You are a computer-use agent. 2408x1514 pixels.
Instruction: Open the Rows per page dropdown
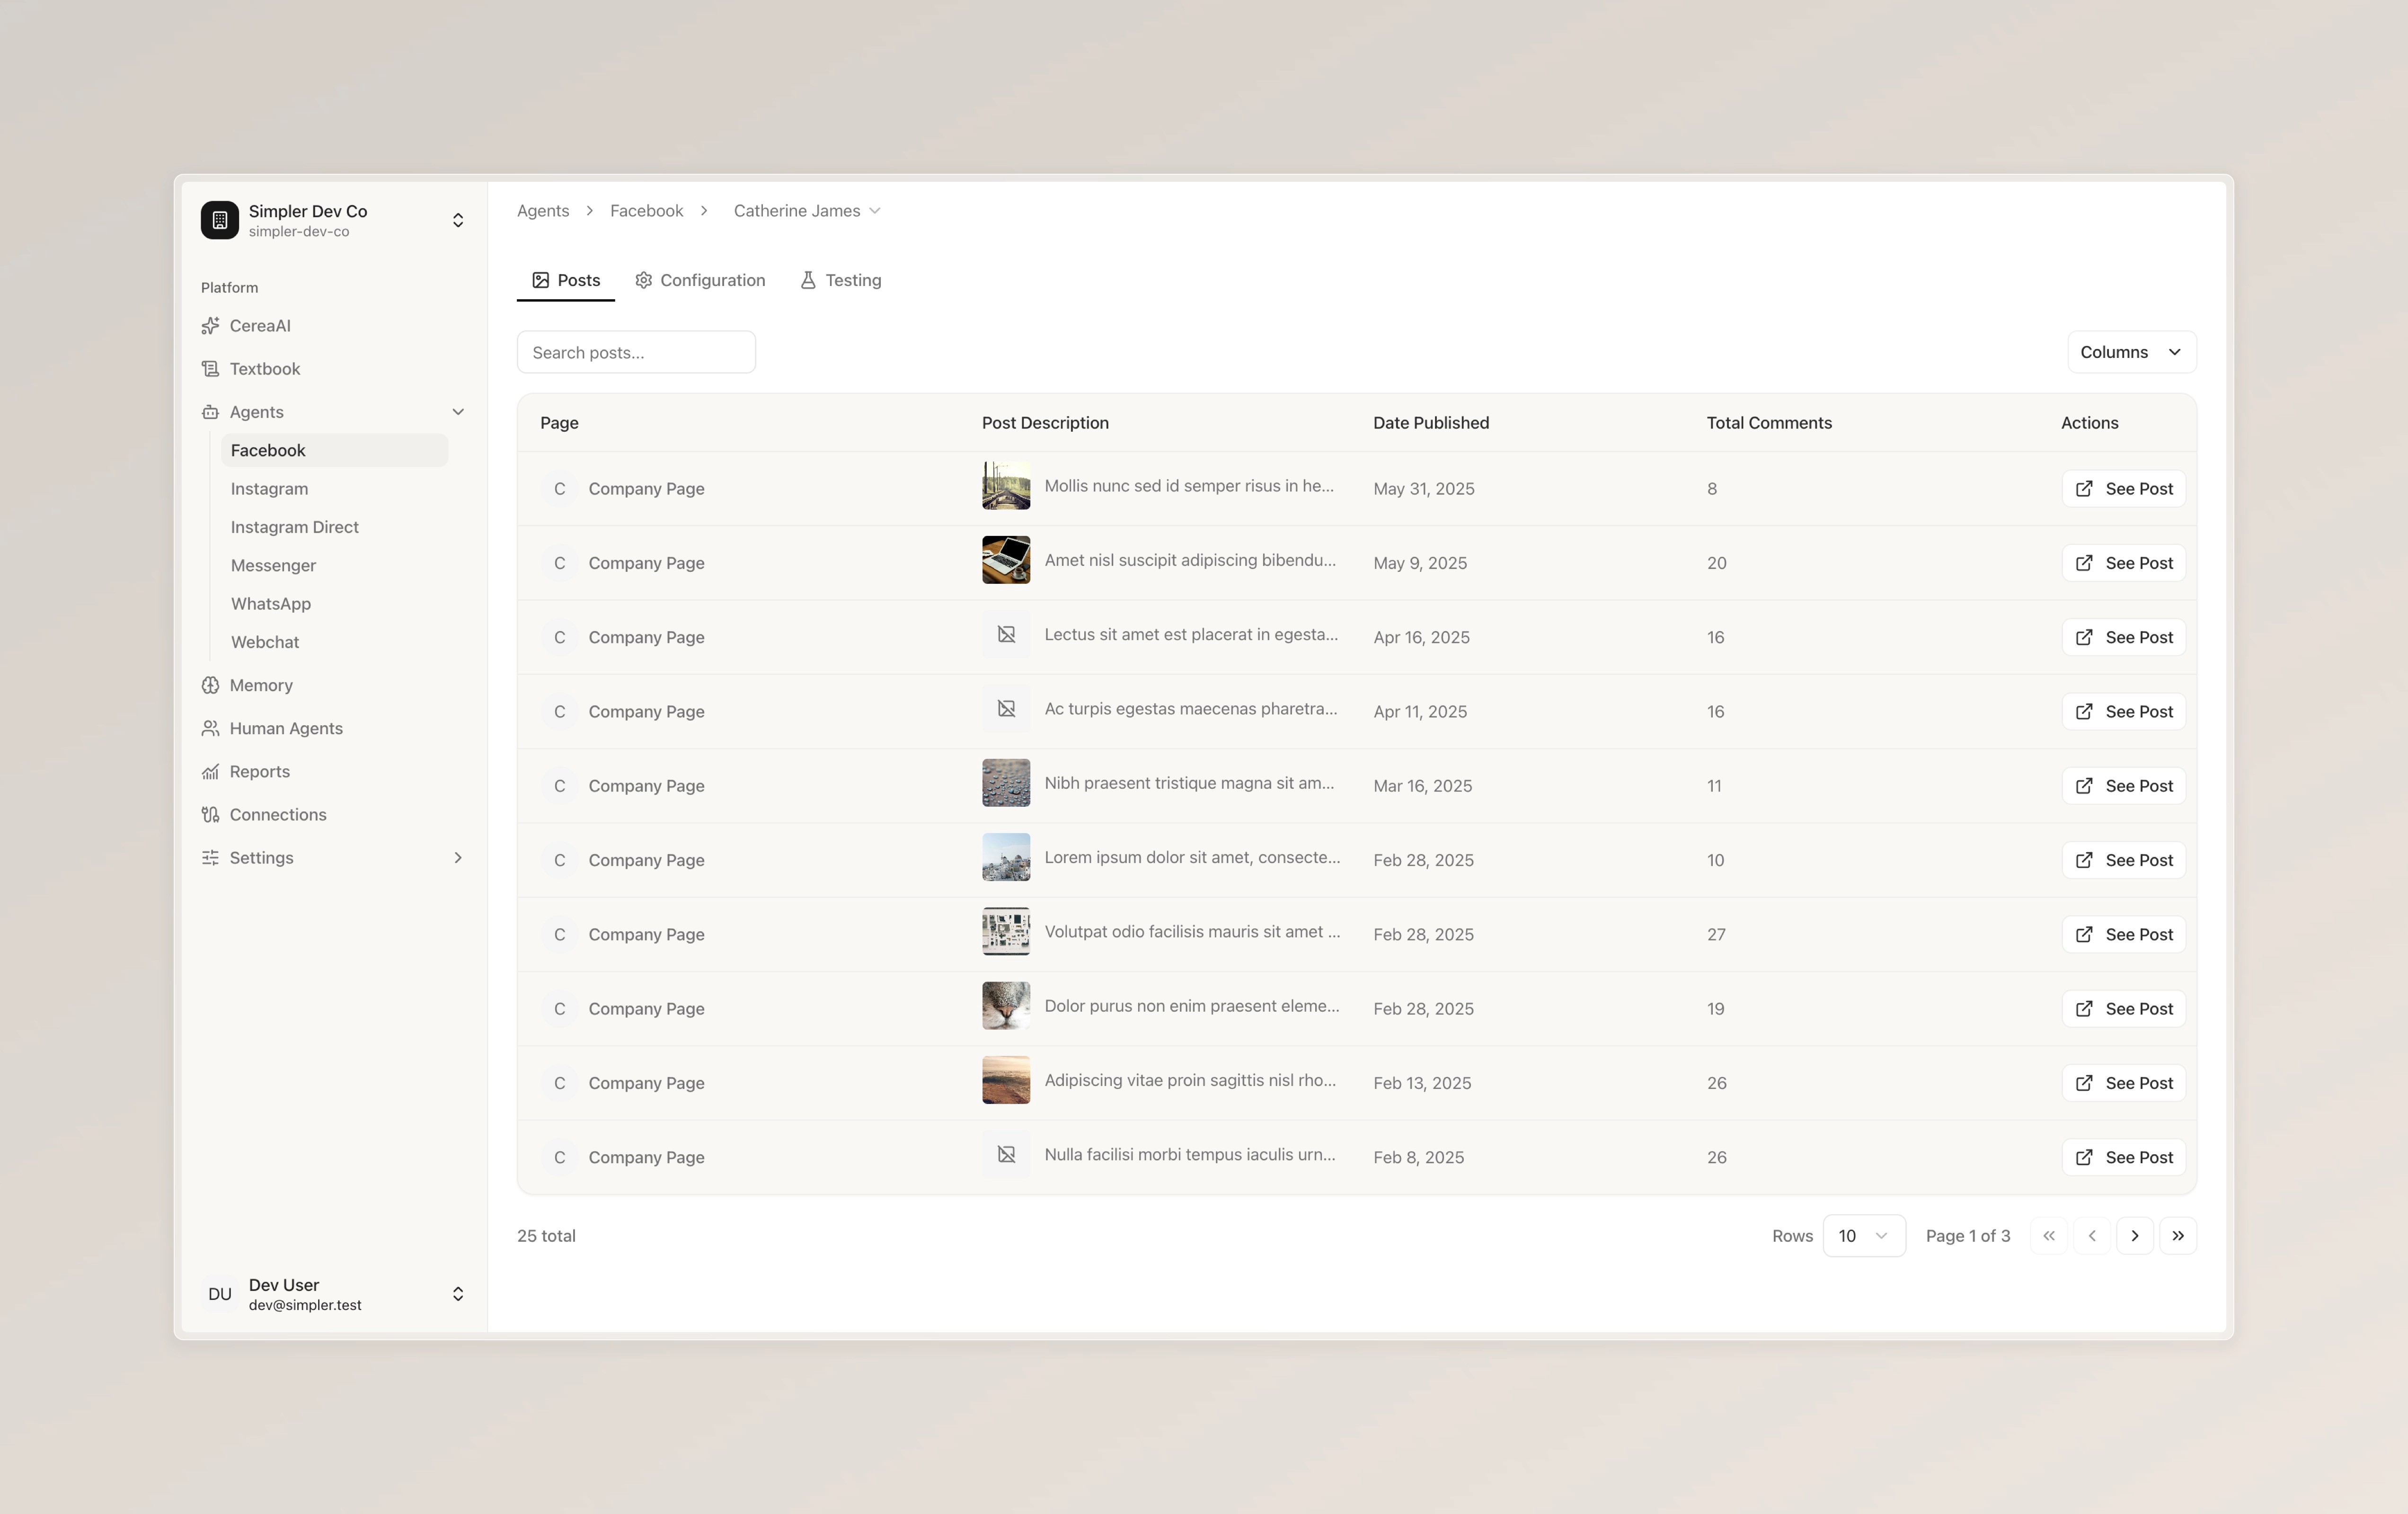click(1863, 1236)
